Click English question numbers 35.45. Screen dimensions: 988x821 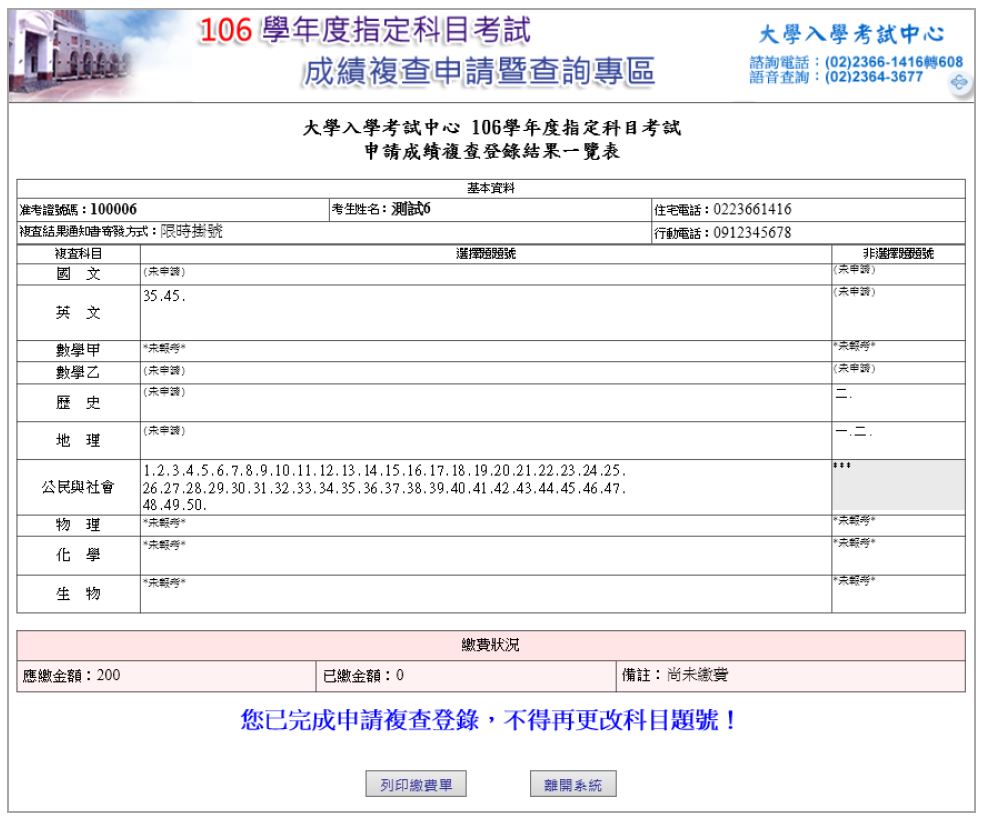click(164, 296)
